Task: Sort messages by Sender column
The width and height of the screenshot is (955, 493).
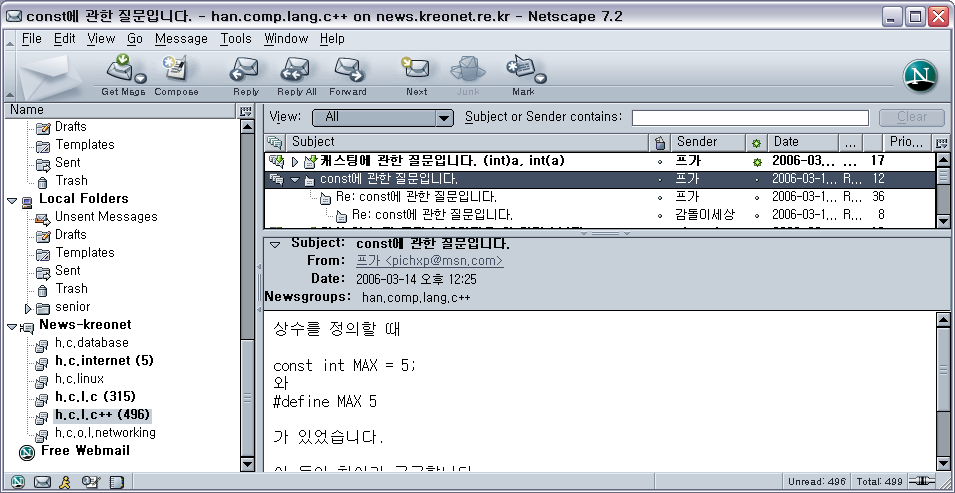Action: click(x=708, y=143)
